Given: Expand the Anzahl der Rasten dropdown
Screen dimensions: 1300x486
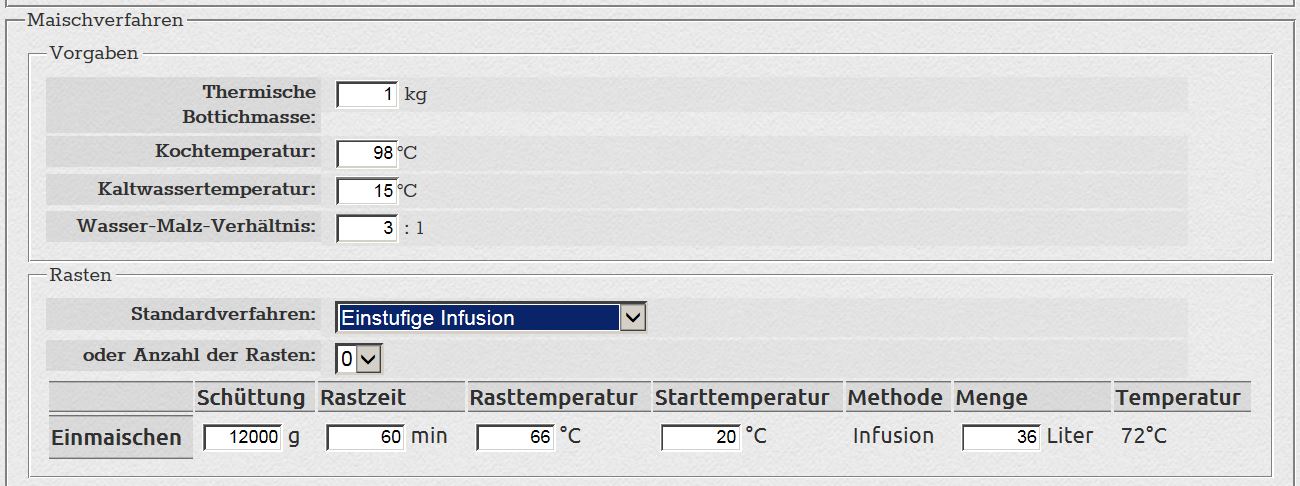Looking at the screenshot, I should 359,357.
